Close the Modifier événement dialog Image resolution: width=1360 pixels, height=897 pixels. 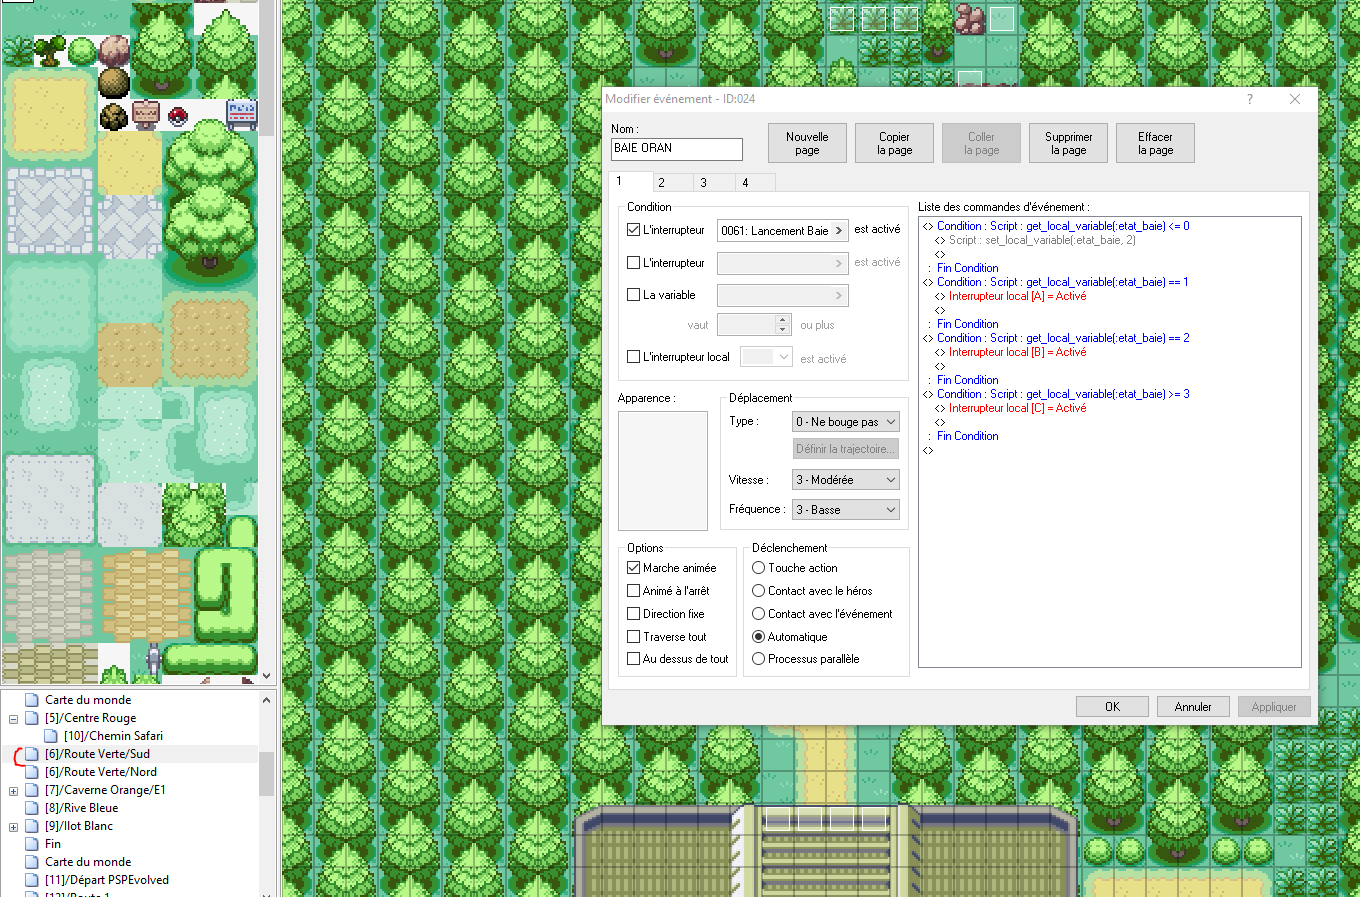tap(1295, 99)
